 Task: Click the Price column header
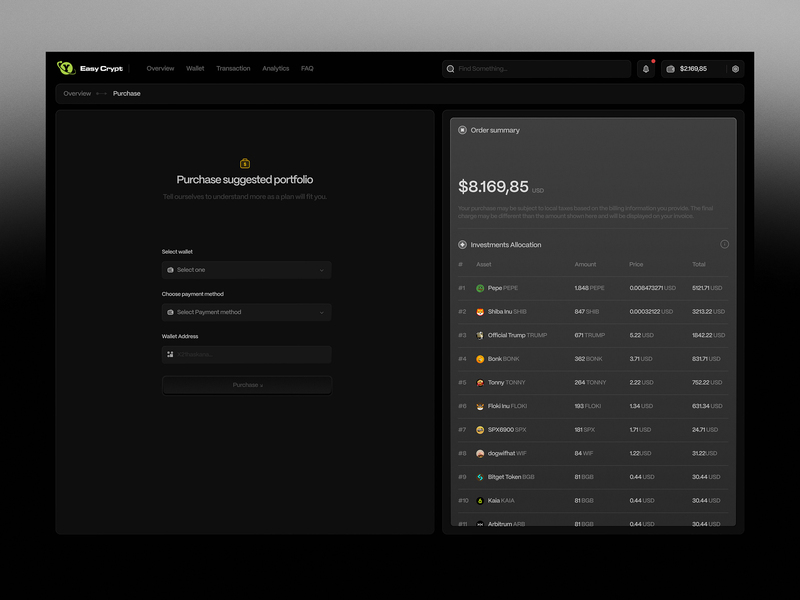pos(636,264)
